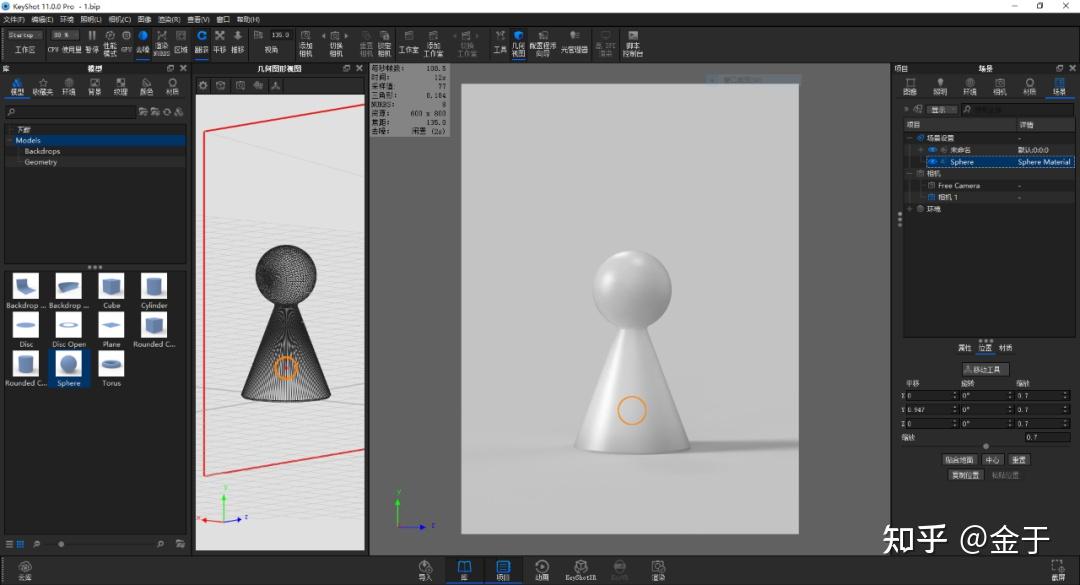The height and width of the screenshot is (585, 1080).
Task: Open the 文件(F) menu
Action: (14, 19)
